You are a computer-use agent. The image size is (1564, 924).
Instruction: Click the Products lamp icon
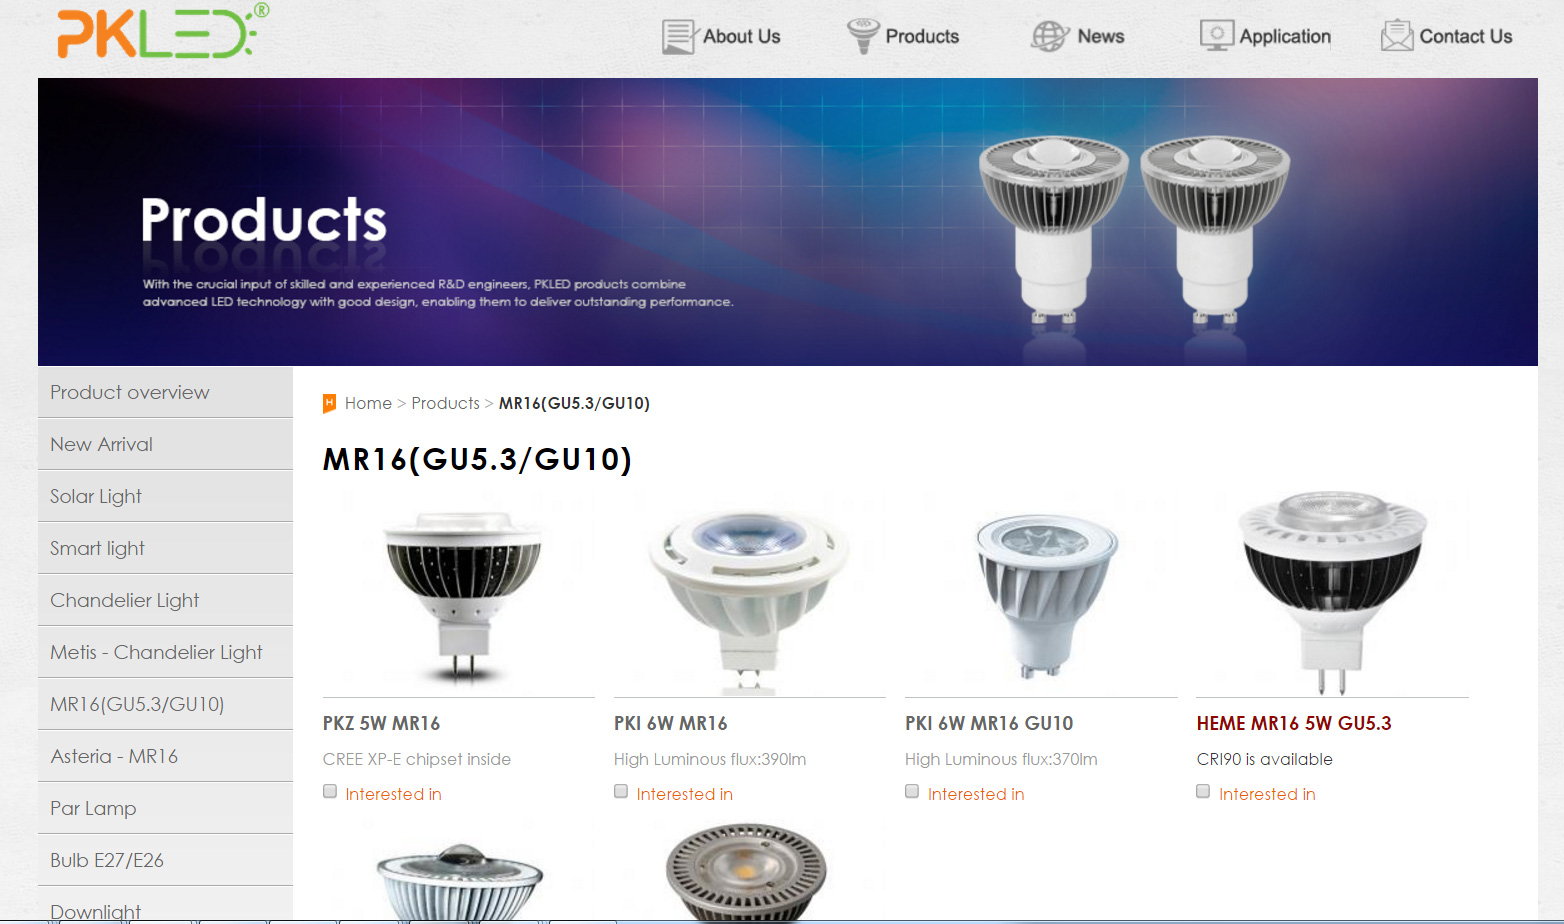tap(863, 36)
